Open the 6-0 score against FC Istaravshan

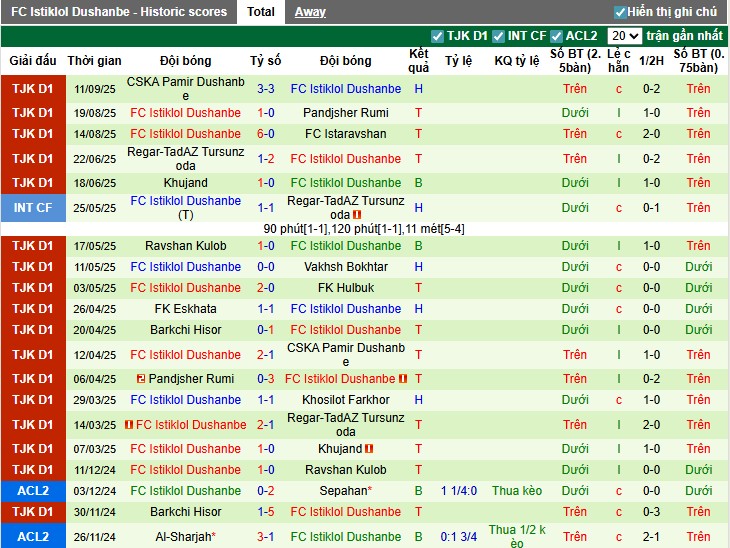(x=265, y=134)
